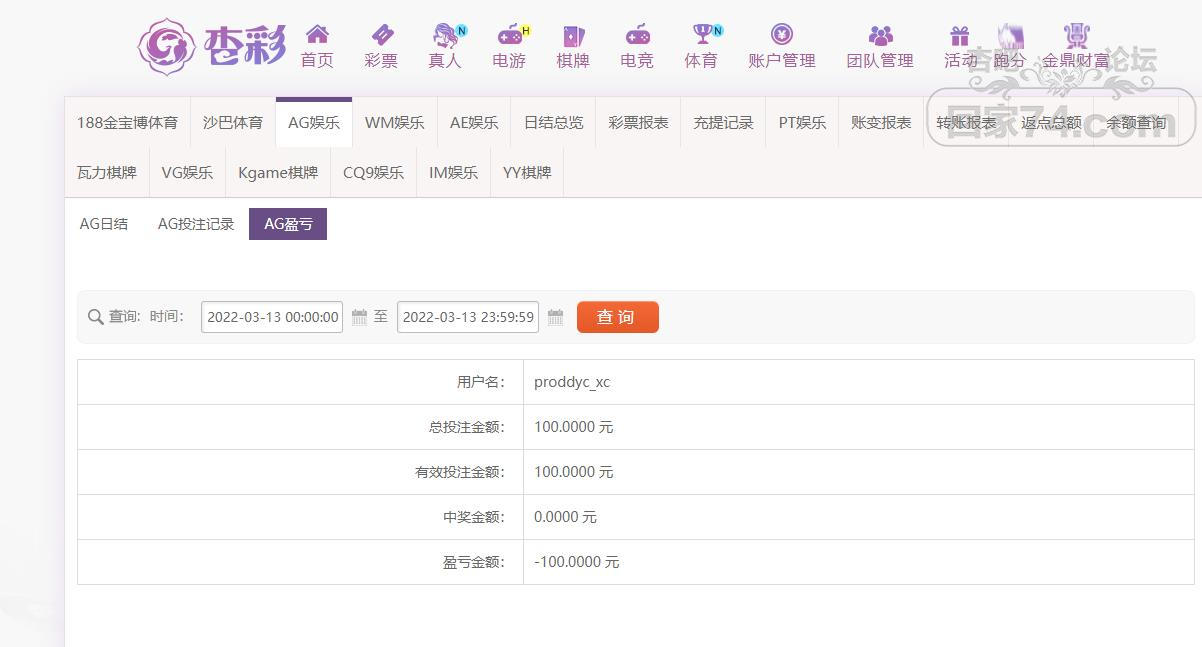Screen dimensions: 1202x647
Task: Click the 团队管理 team icon
Action: tap(880, 36)
